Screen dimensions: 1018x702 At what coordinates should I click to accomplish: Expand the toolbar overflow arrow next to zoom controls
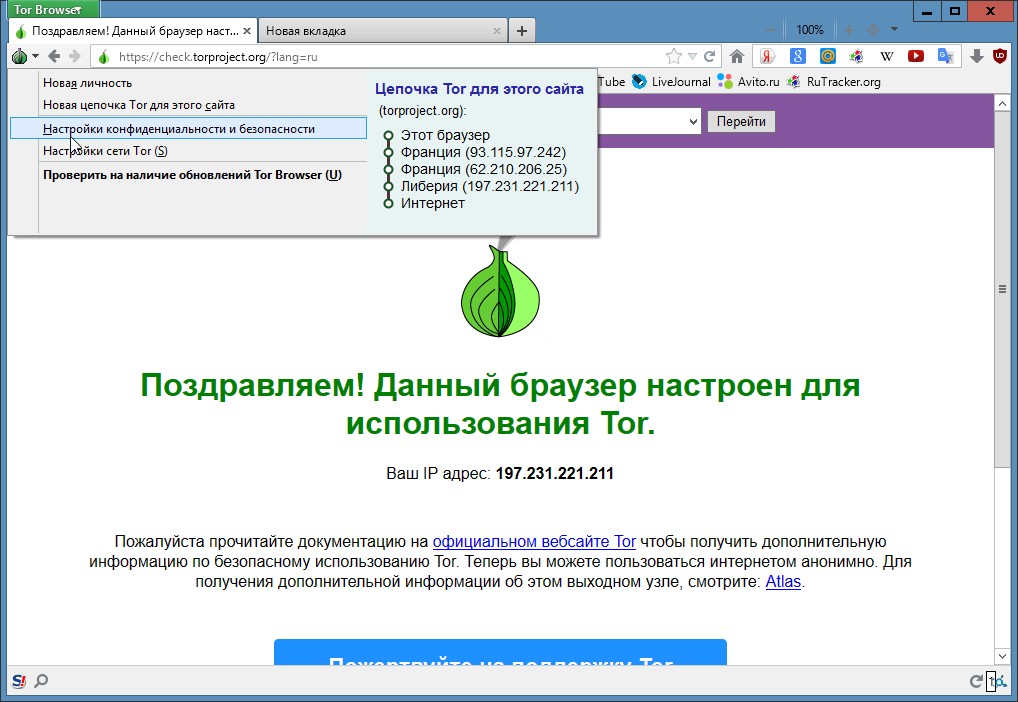(894, 29)
